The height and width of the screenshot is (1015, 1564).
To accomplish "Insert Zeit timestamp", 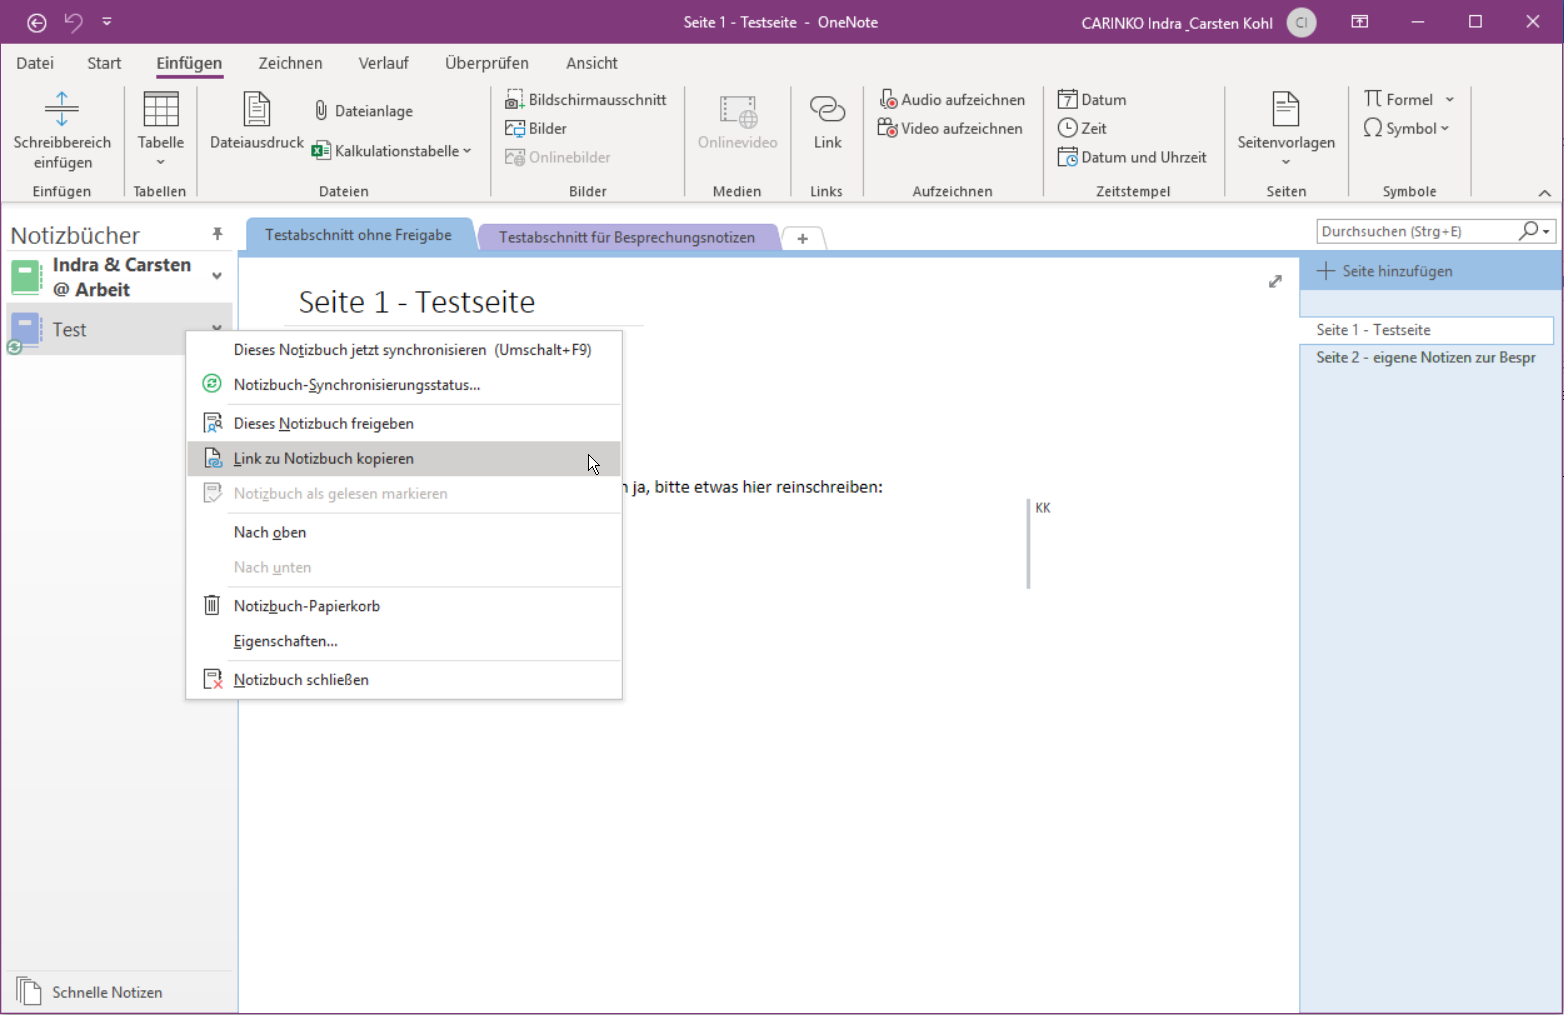I will point(1082,128).
